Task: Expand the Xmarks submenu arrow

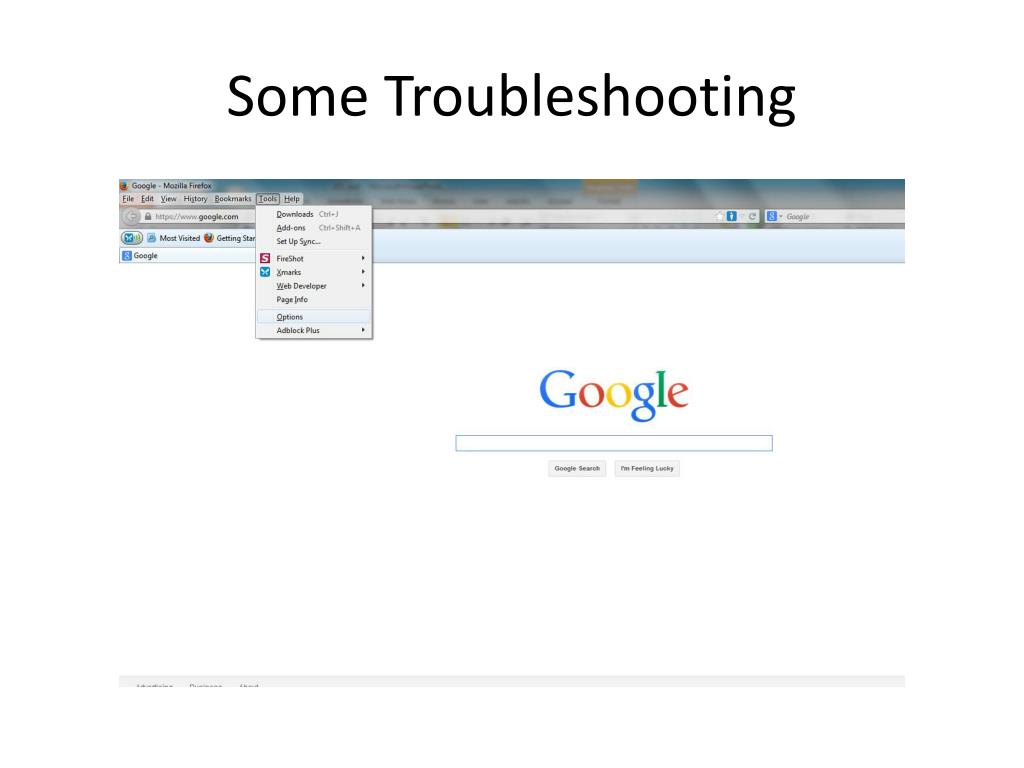Action: pyautogui.click(x=363, y=272)
